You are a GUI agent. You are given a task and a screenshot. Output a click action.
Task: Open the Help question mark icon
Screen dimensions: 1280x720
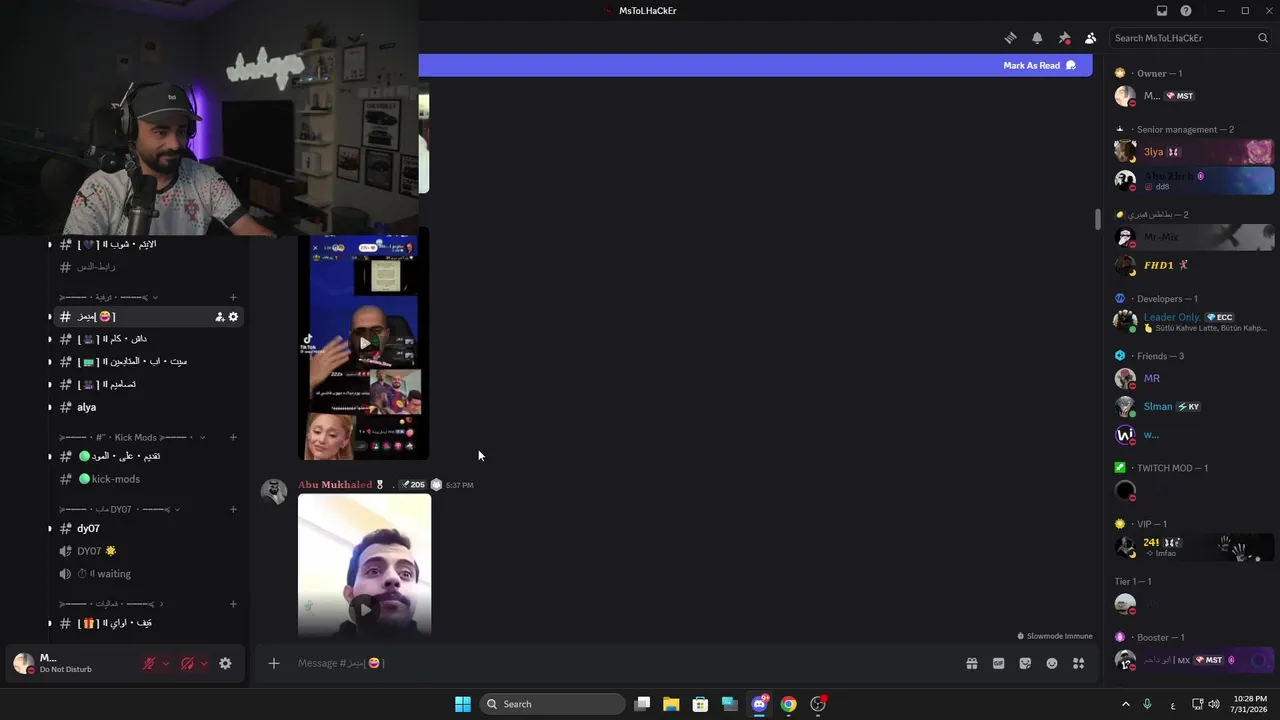pos(1186,11)
